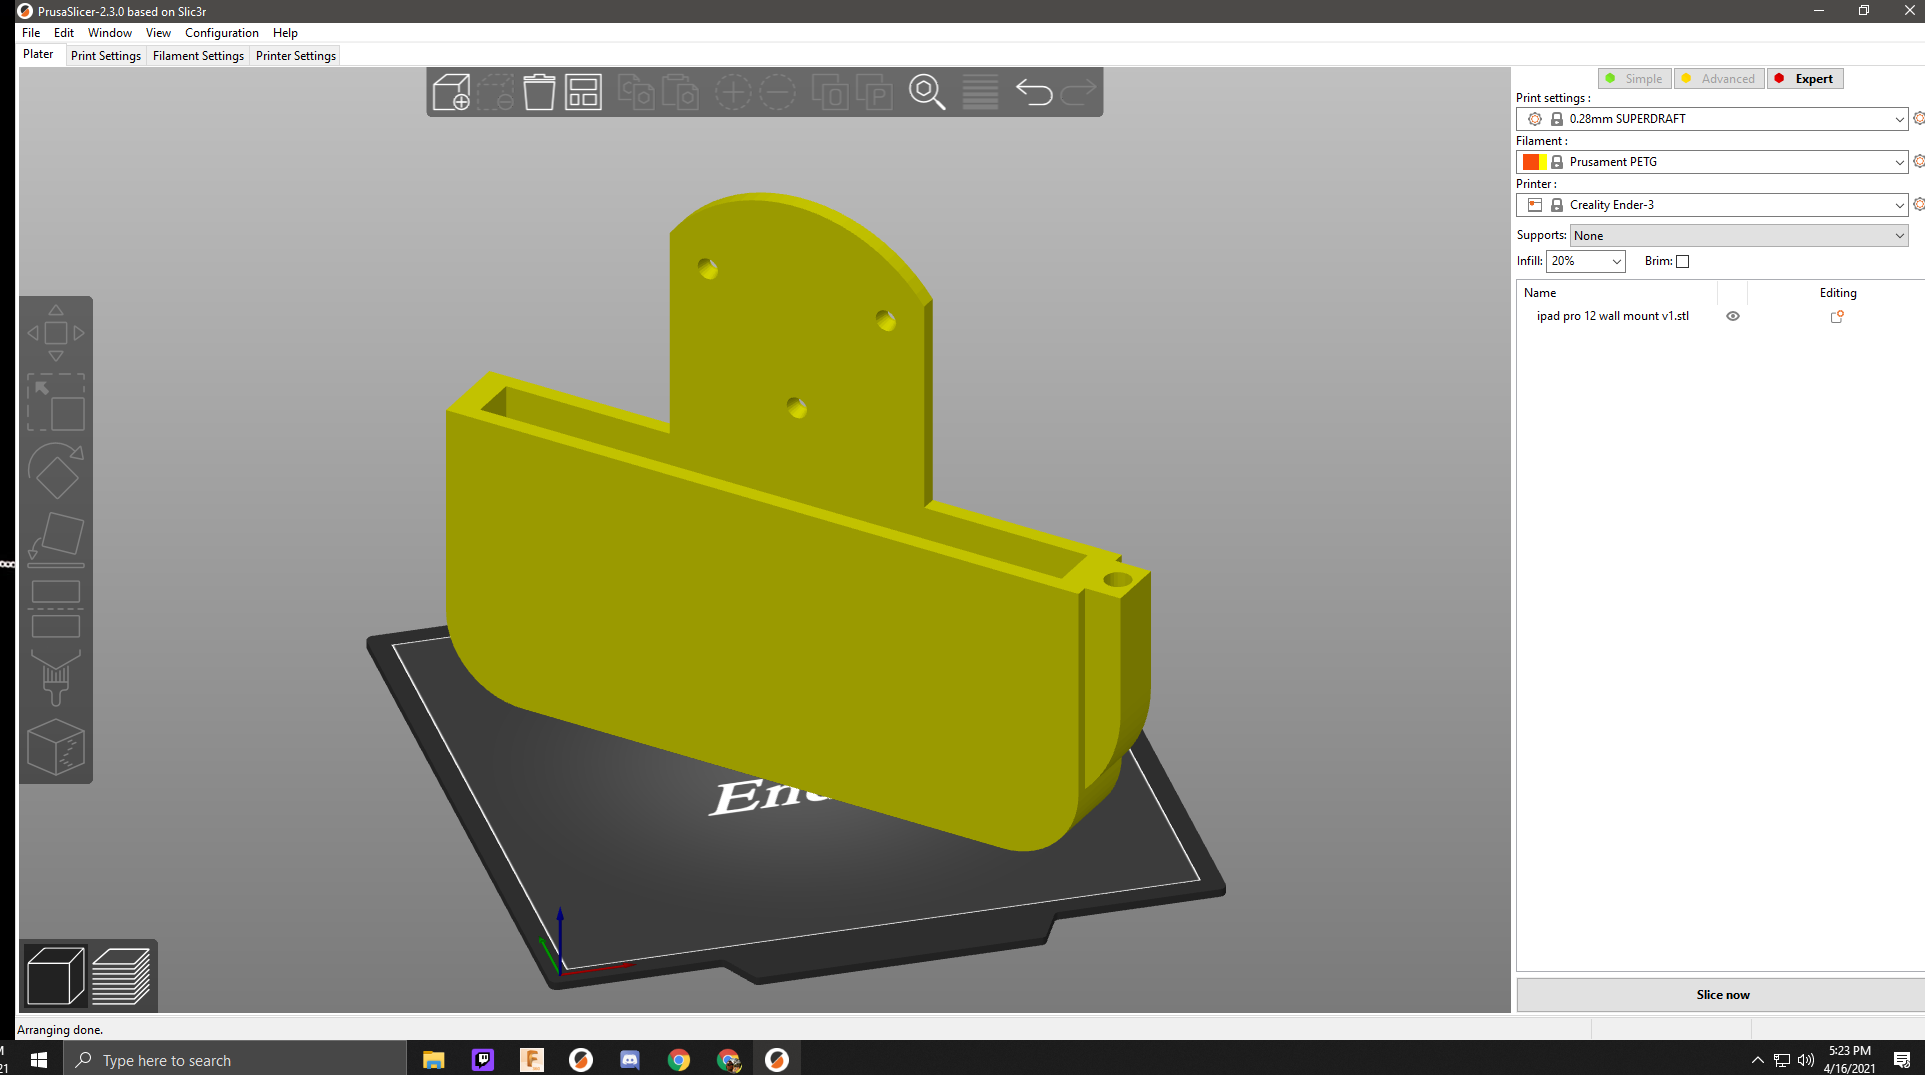Screen dimensions: 1925x1075
Task: Open the Window menu
Action: click(x=110, y=33)
